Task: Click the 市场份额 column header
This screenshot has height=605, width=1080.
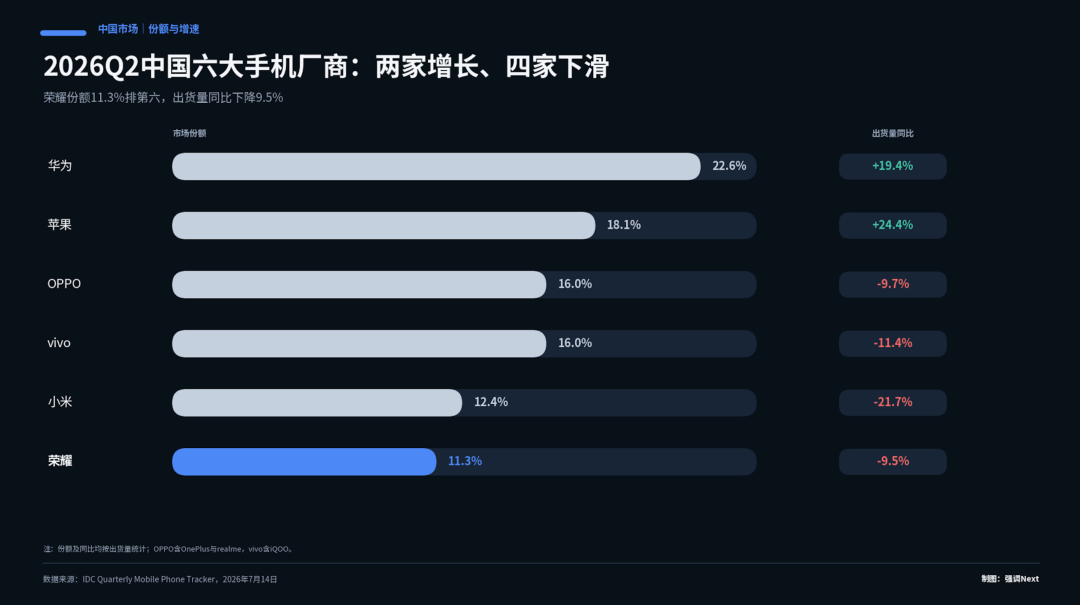Action: [x=189, y=133]
